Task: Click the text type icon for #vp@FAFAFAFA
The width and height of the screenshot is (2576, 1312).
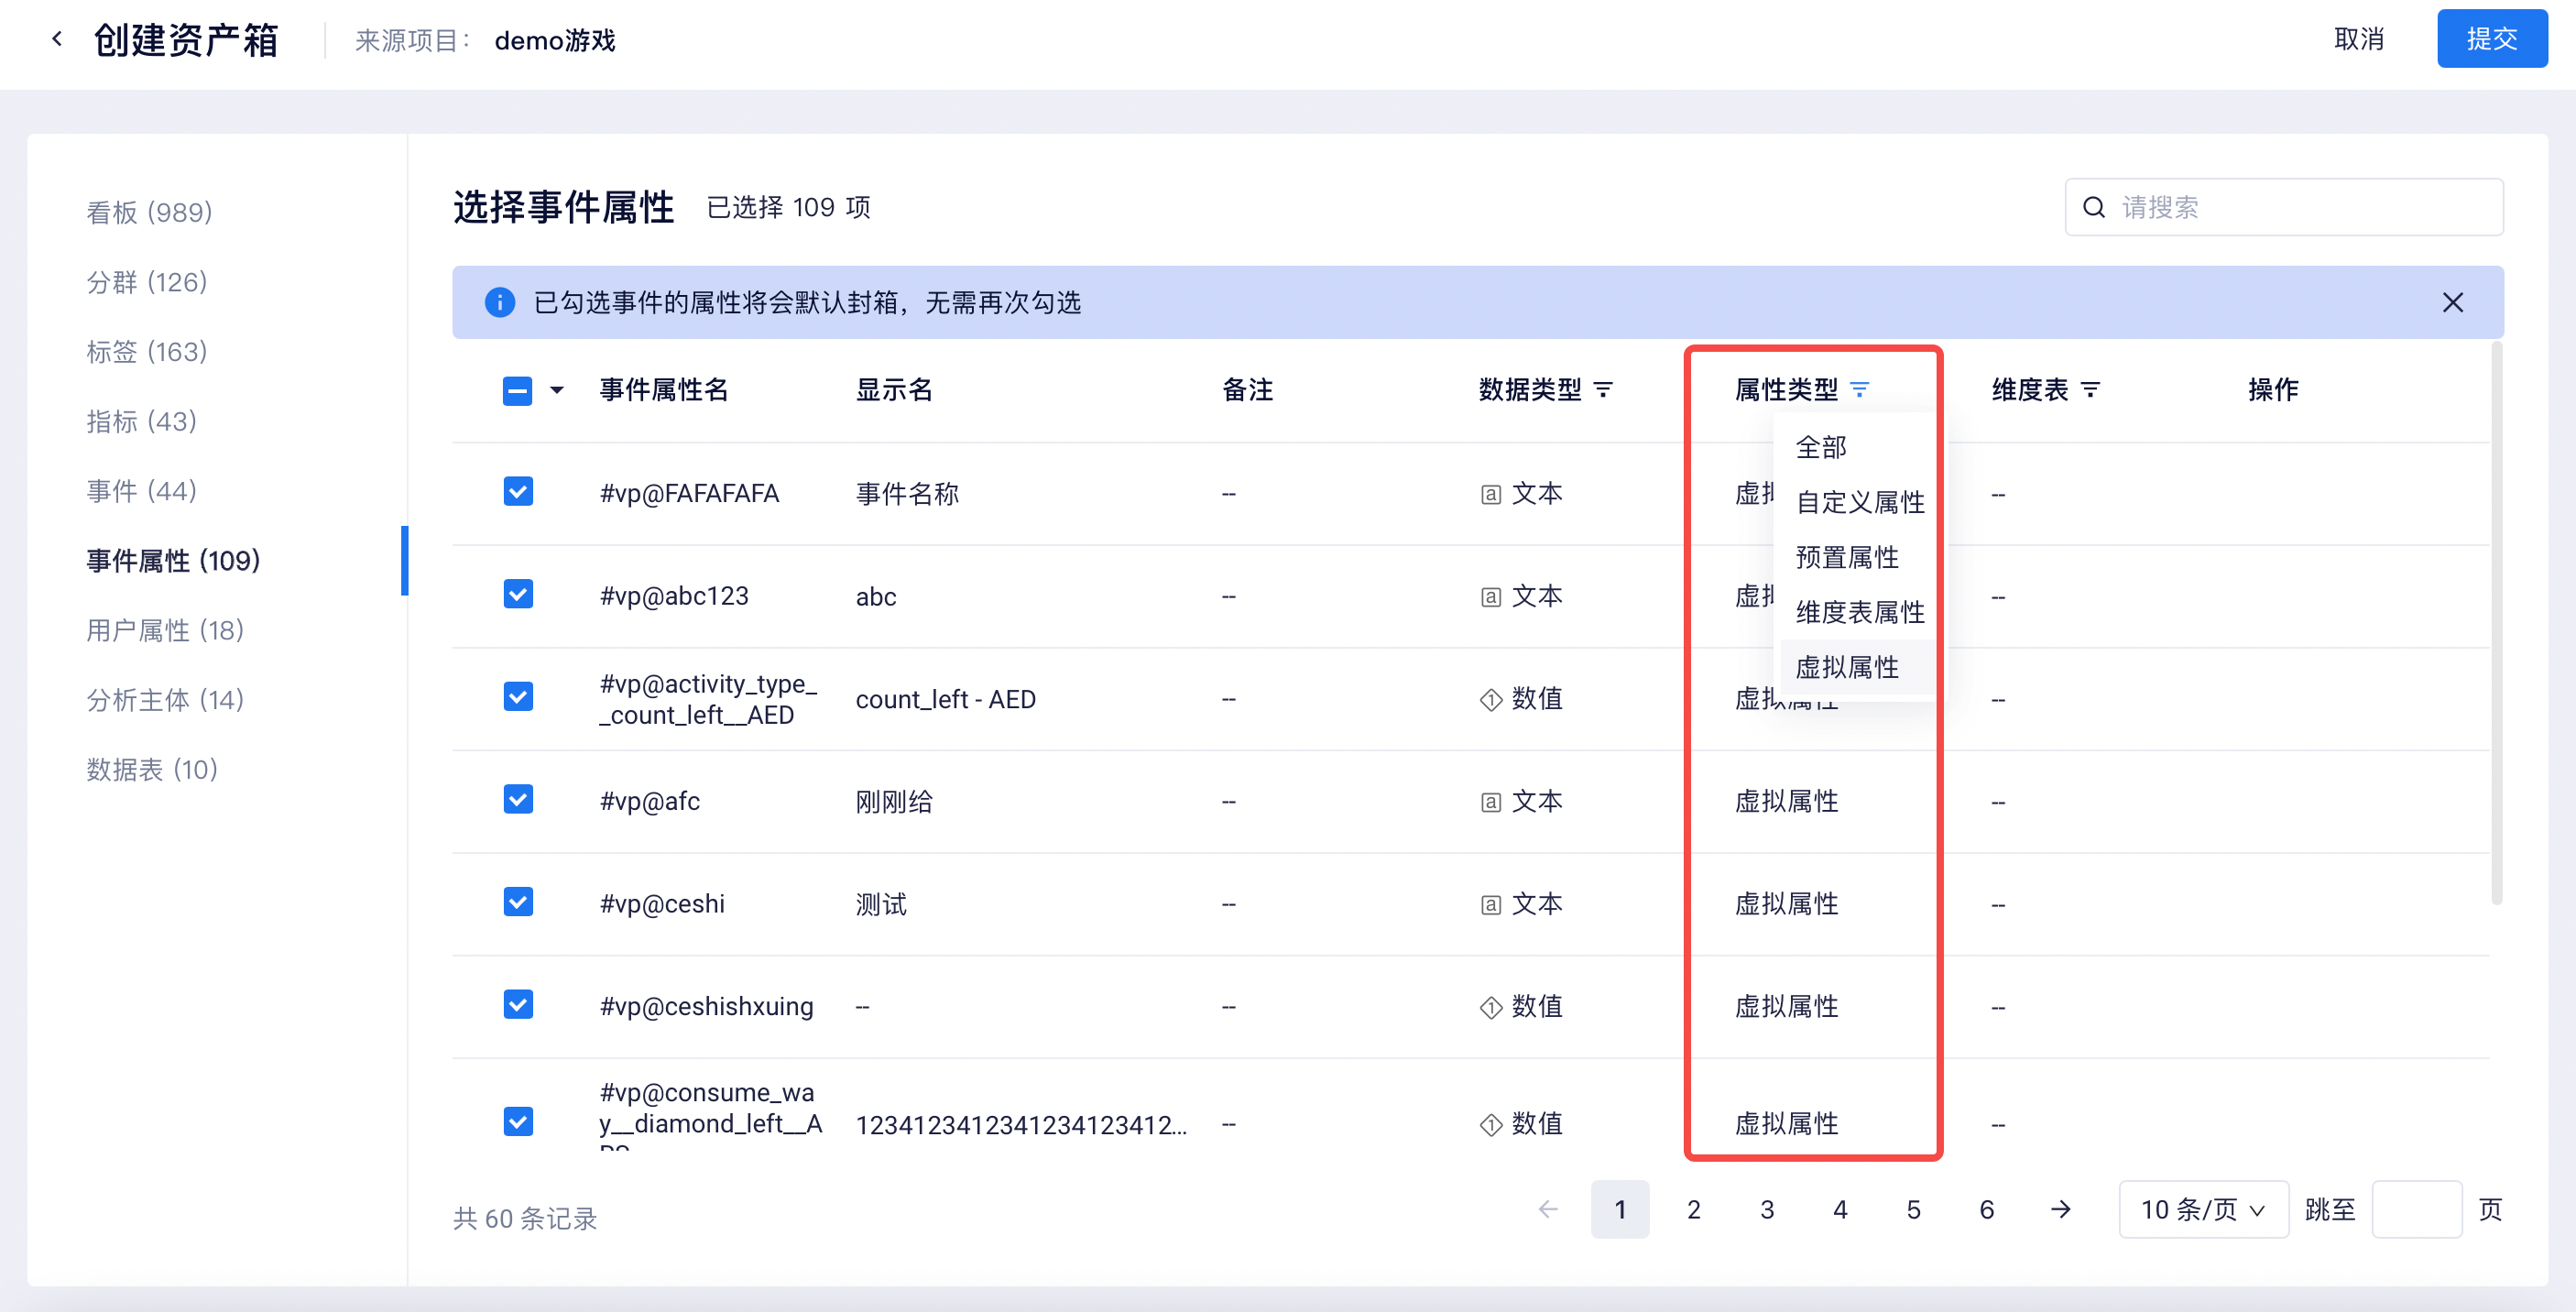Action: click(x=1490, y=494)
